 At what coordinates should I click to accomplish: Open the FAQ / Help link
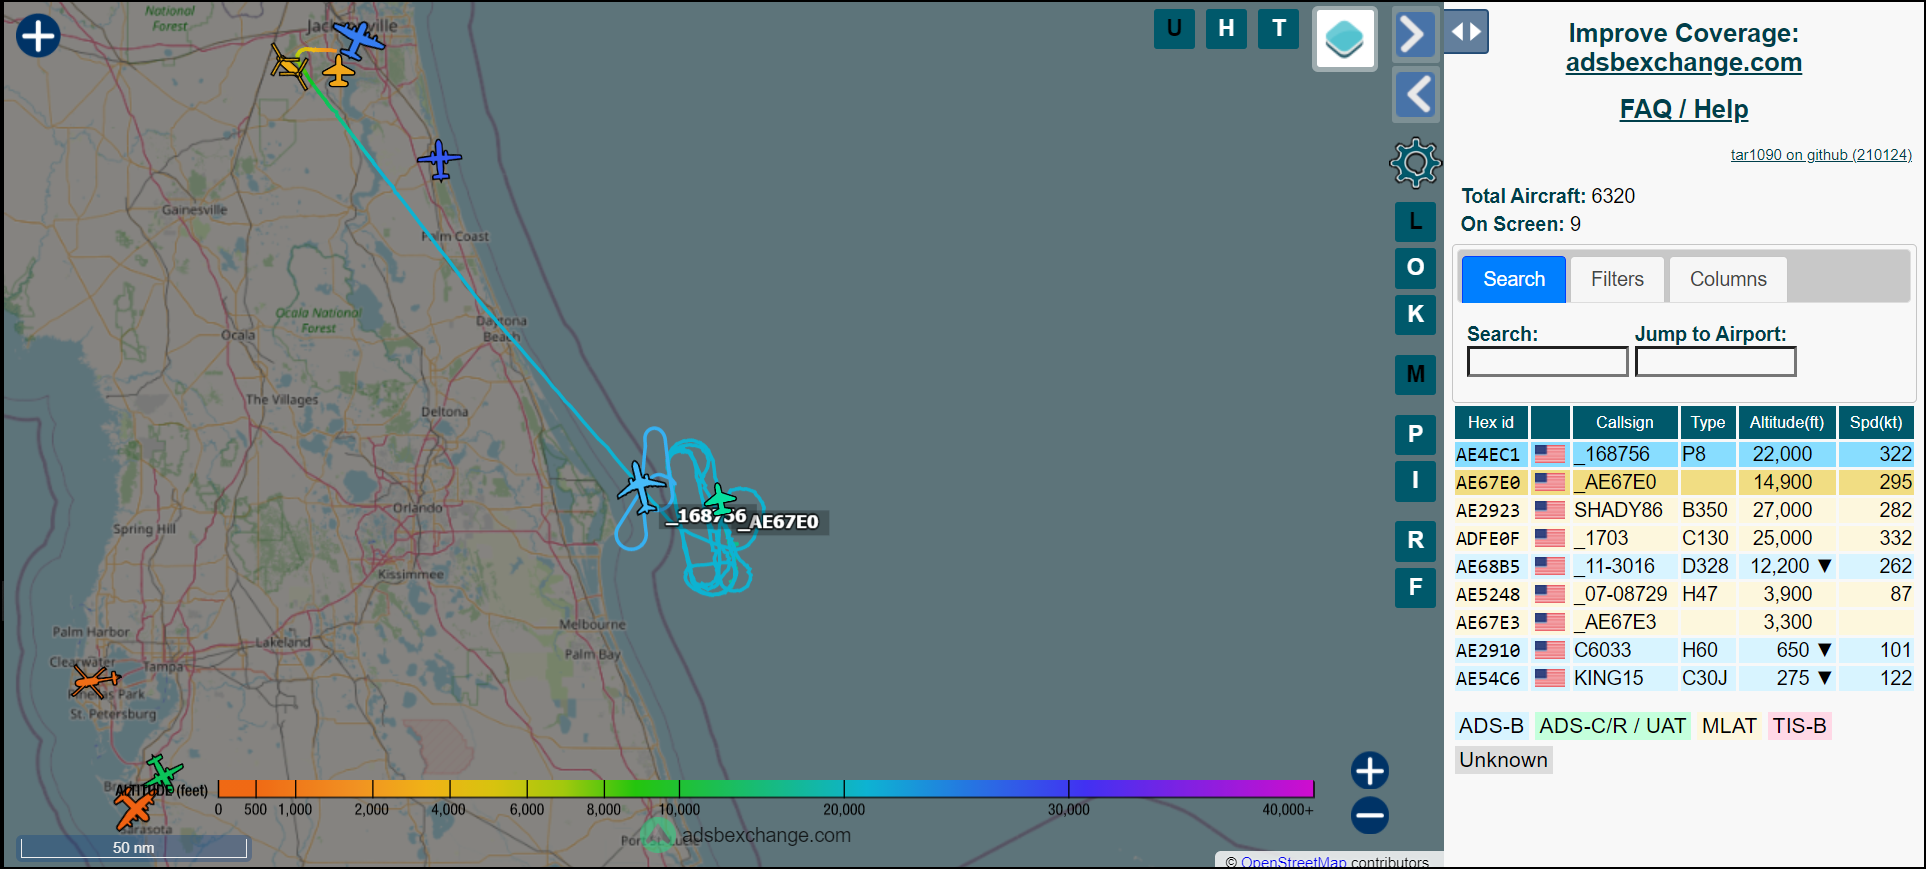(1684, 109)
